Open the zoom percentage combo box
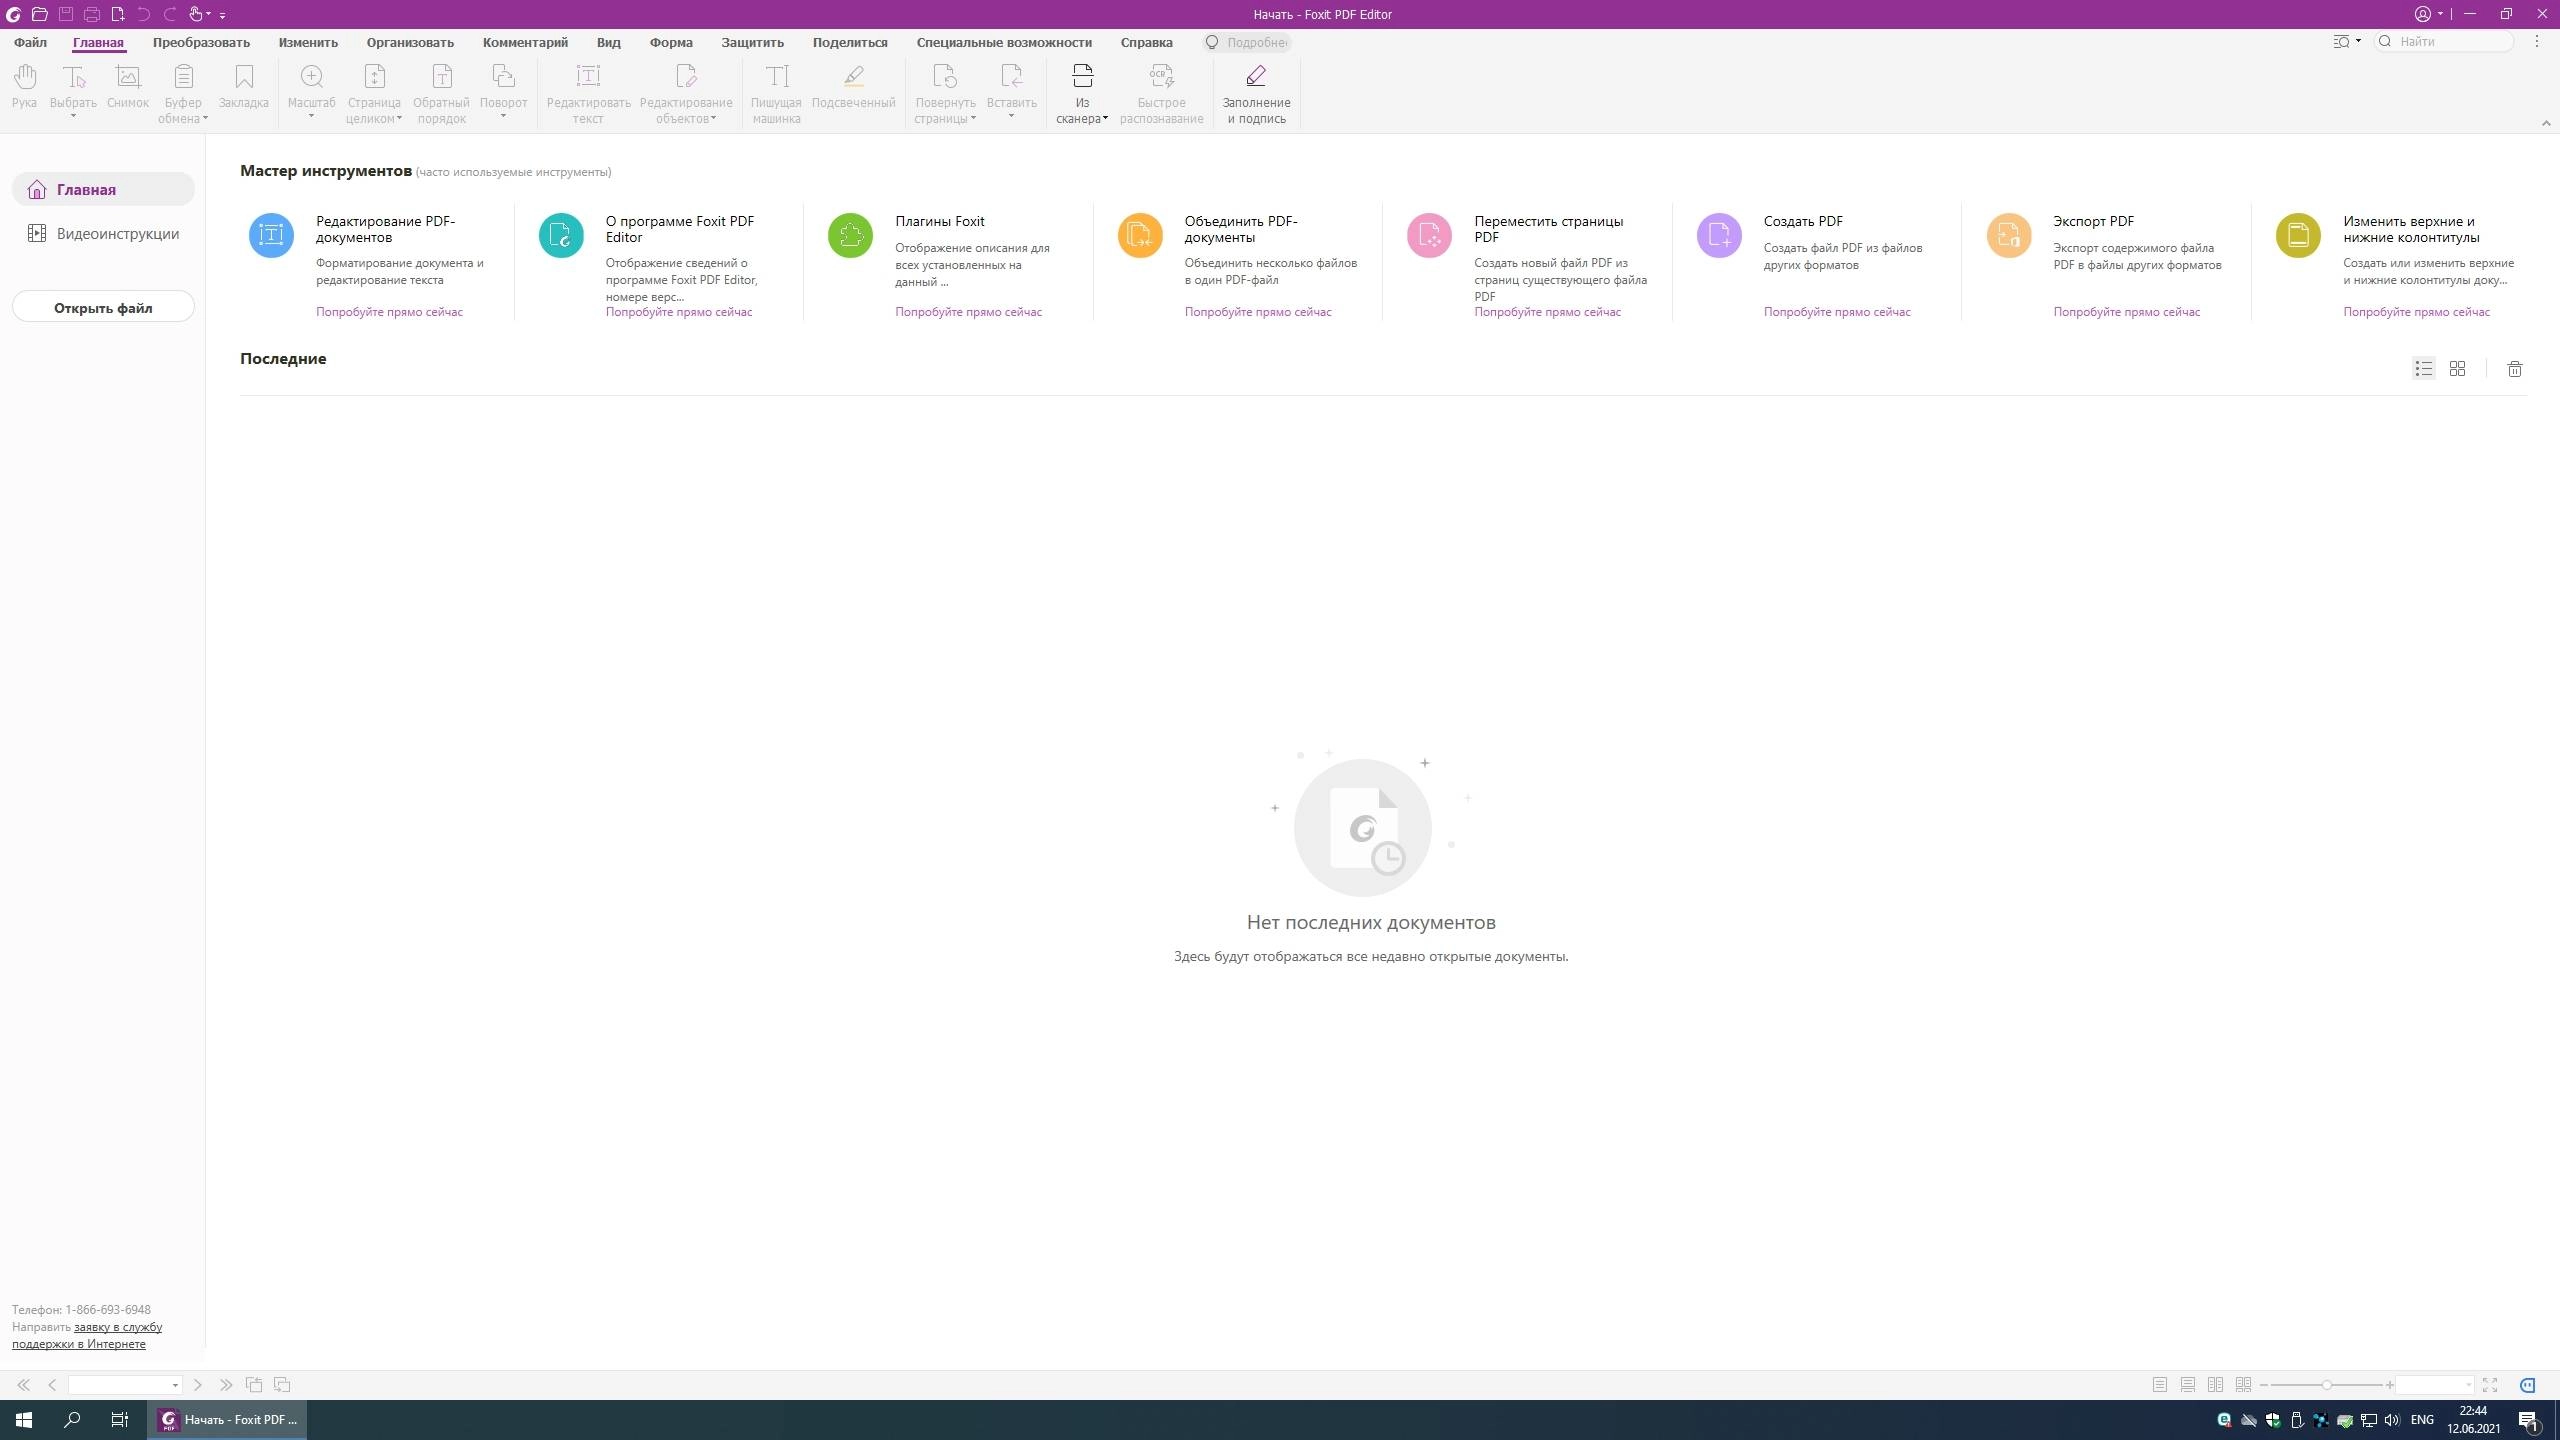Image resolution: width=2560 pixels, height=1440 pixels. click(2435, 1385)
